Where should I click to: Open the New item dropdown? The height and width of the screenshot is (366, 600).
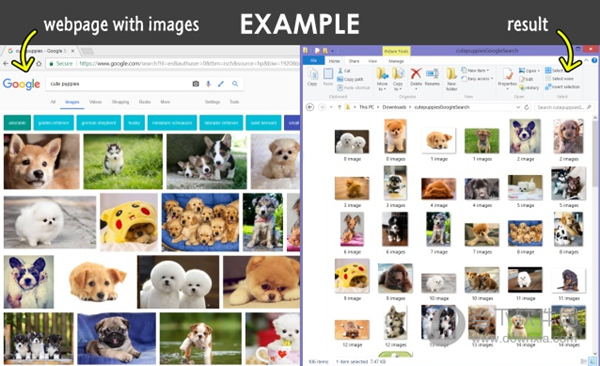475,70
